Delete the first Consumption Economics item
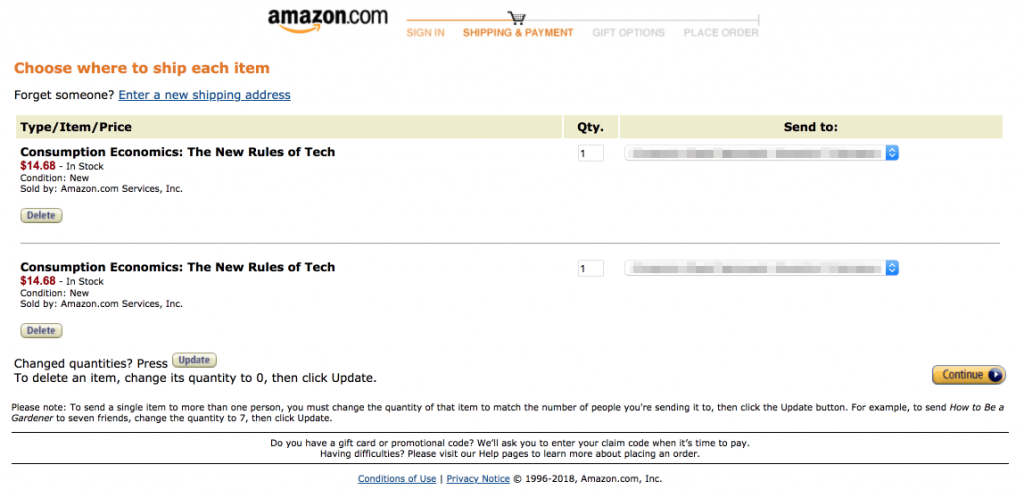The width and height of the screenshot is (1024, 498). click(41, 215)
